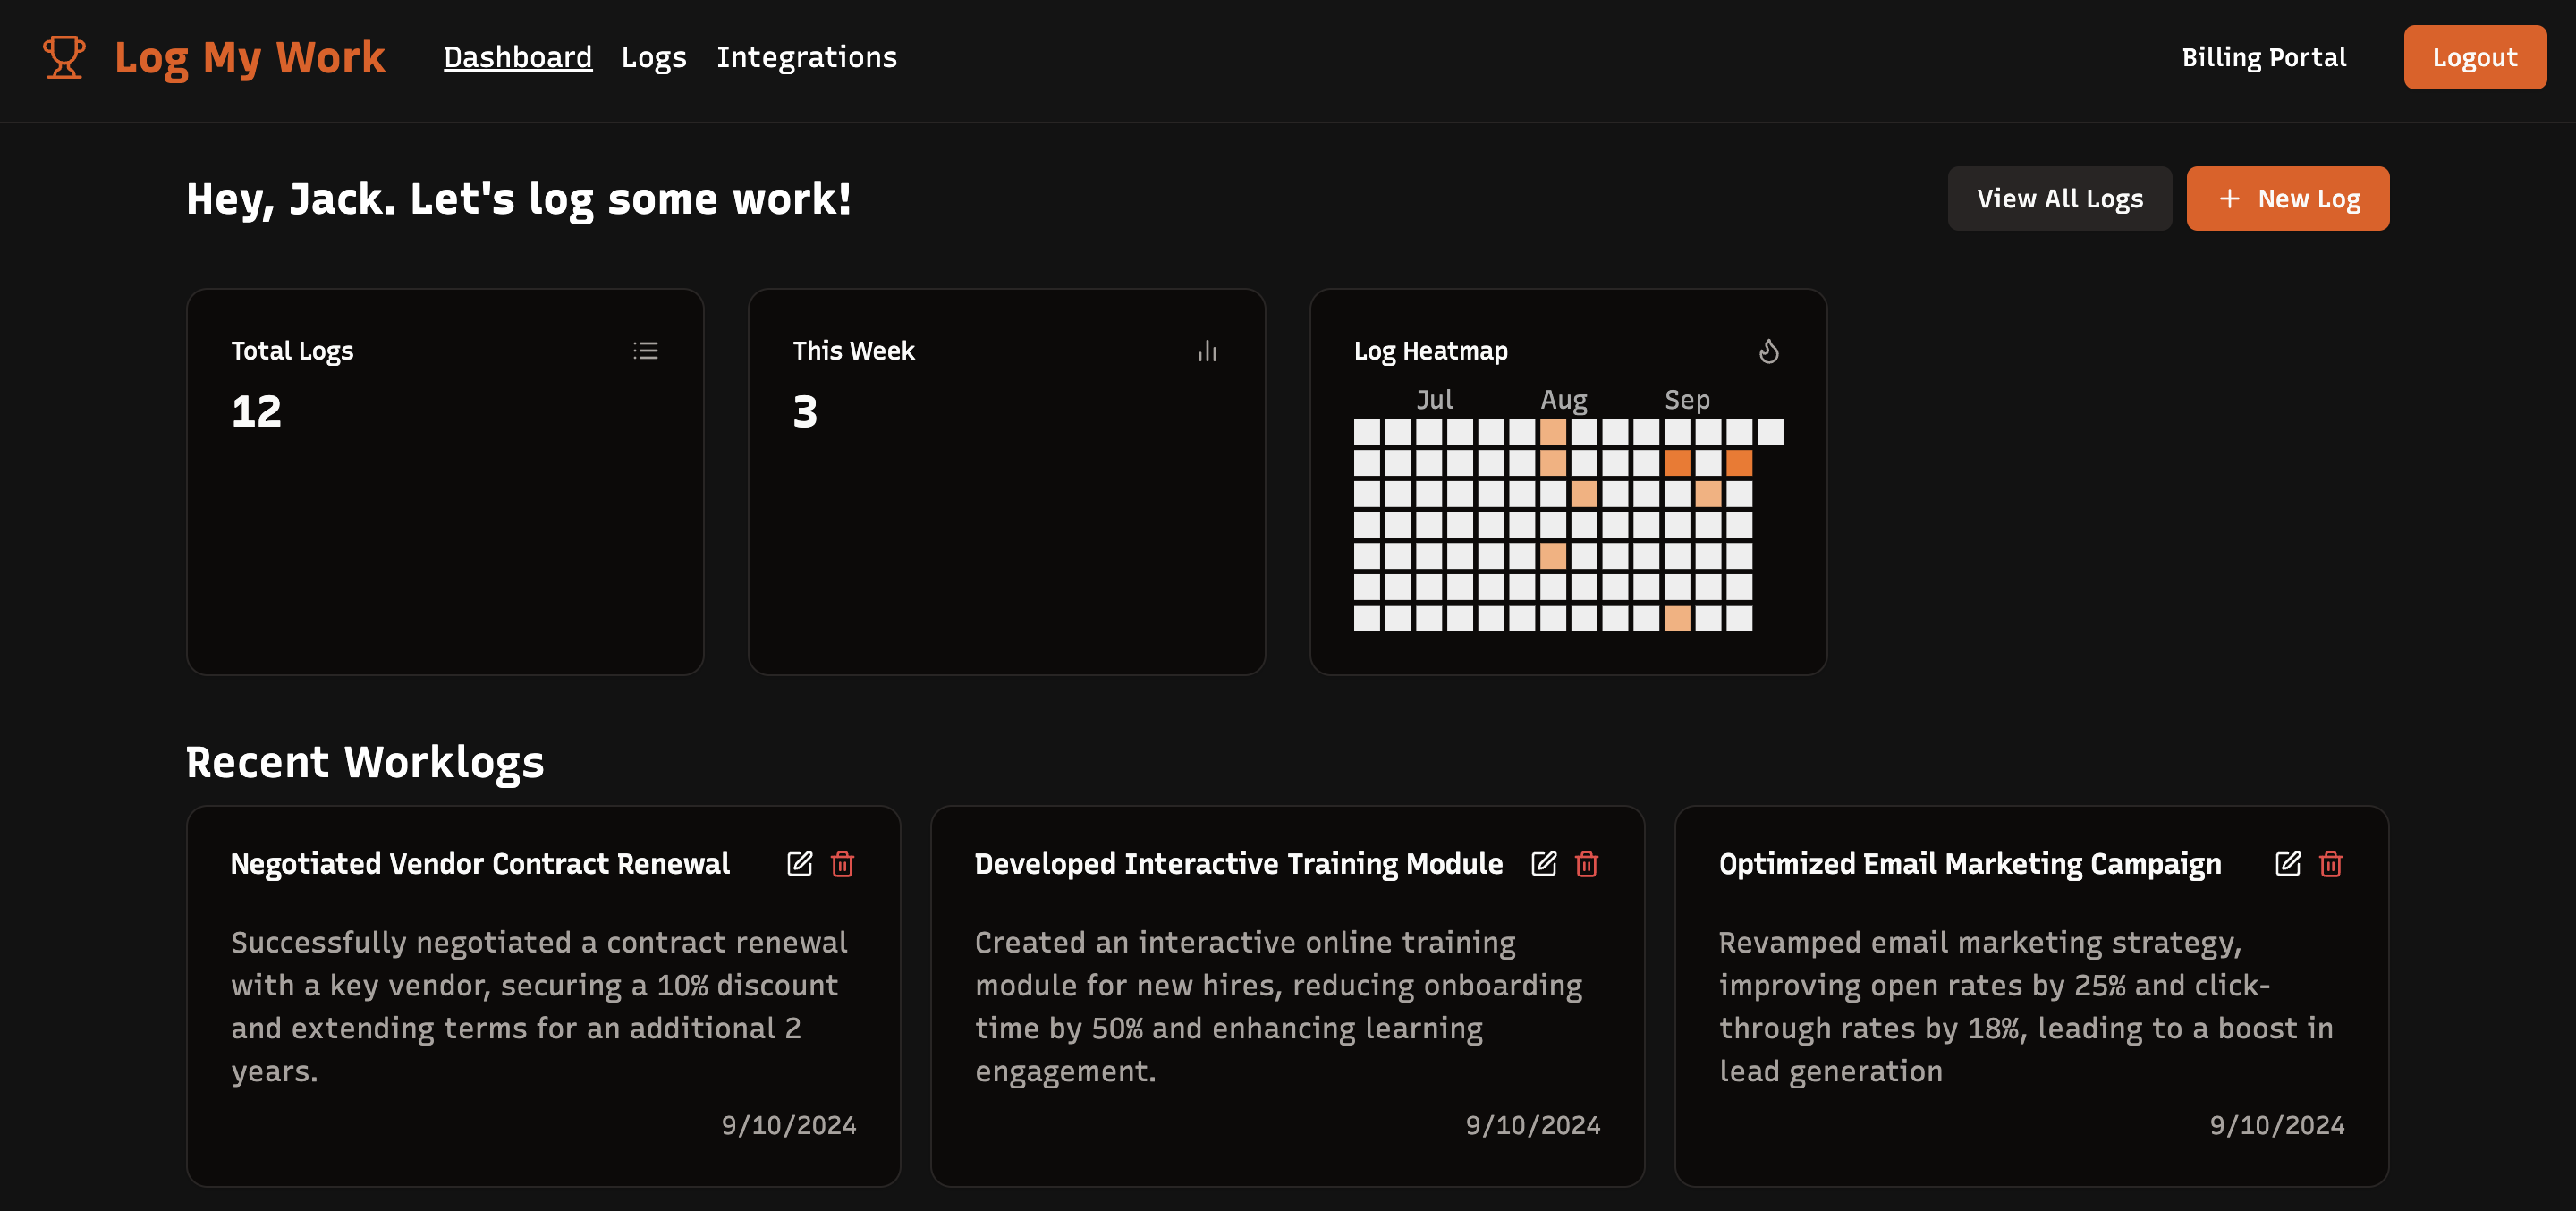
Task: Click the date on the Training Module card
Action: pos(1533,1125)
